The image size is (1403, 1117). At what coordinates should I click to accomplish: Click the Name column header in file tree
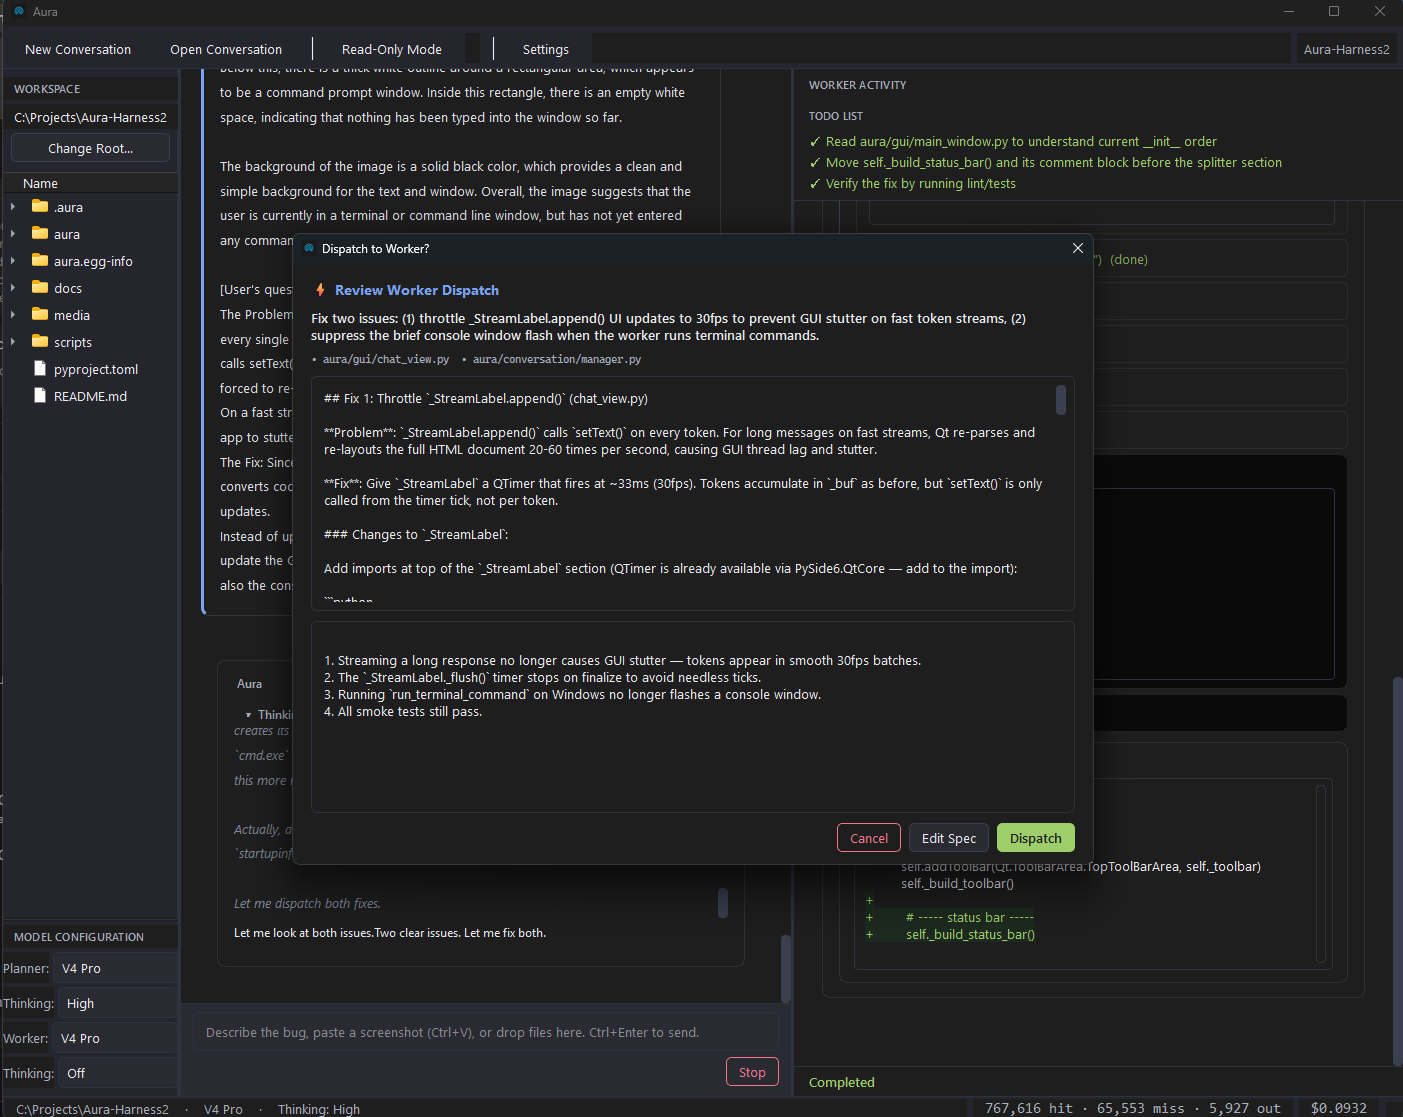tap(40, 183)
